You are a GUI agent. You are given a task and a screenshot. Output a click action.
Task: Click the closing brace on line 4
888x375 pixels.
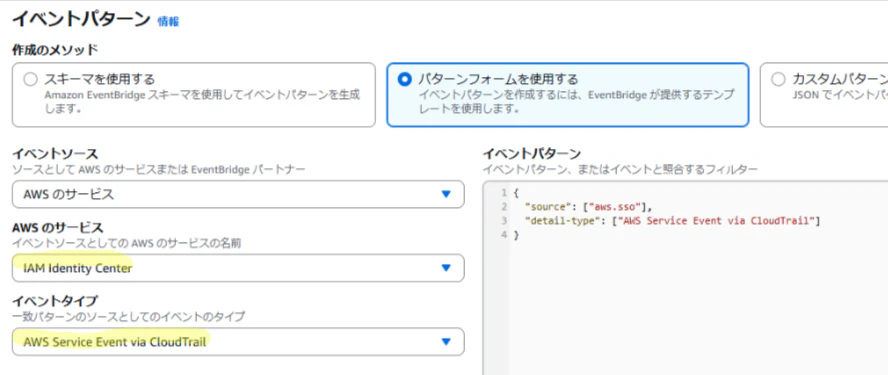(516, 235)
